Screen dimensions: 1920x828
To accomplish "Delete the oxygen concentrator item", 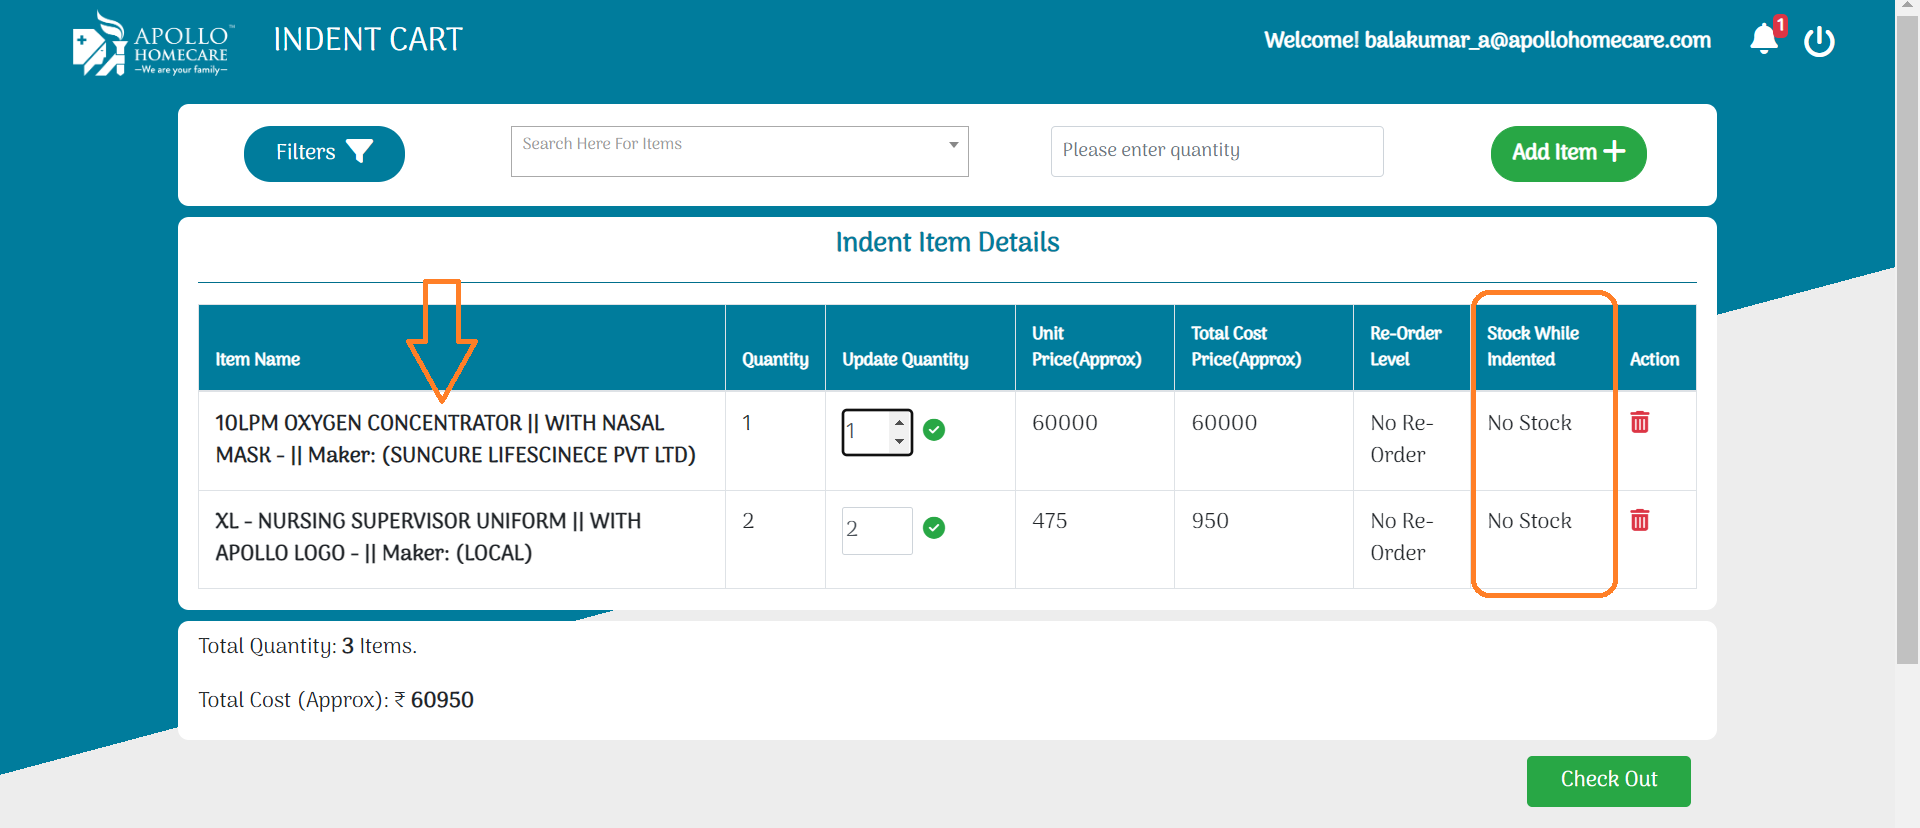I will pyautogui.click(x=1640, y=422).
